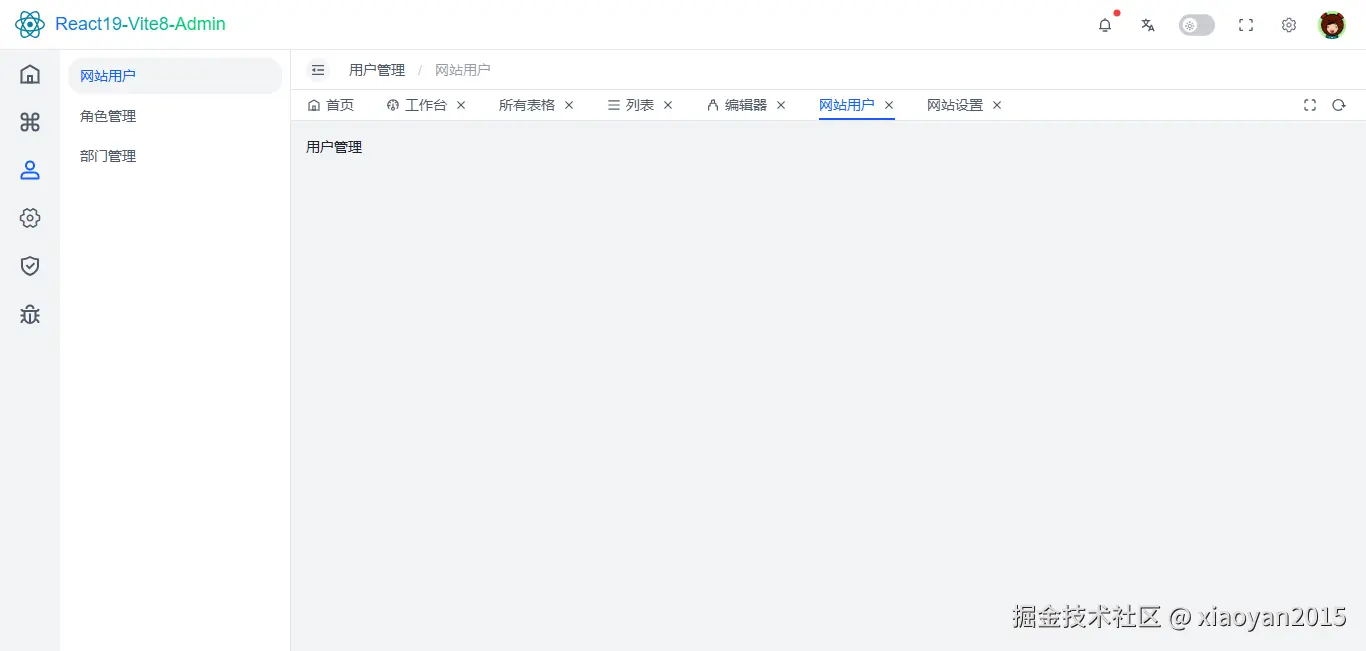Enter fullscreen from the header icon
This screenshot has width=1366, height=651.
click(1246, 25)
